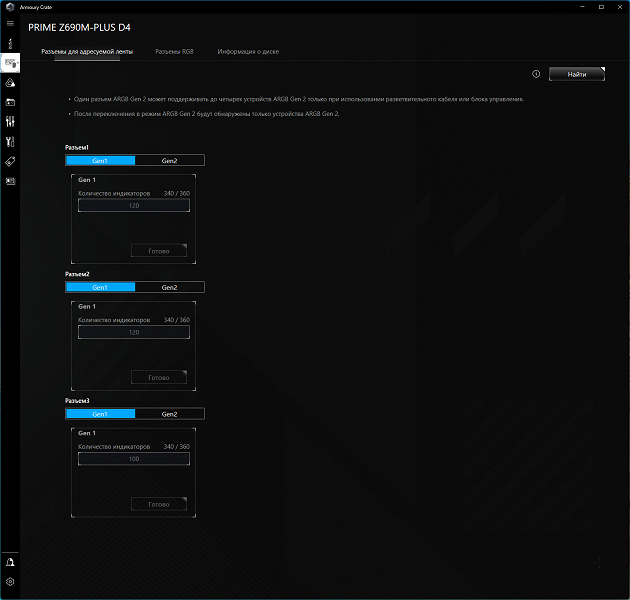Select Gen1 for Разъем3
Image resolution: width=630 pixels, height=600 pixels.
click(100, 414)
